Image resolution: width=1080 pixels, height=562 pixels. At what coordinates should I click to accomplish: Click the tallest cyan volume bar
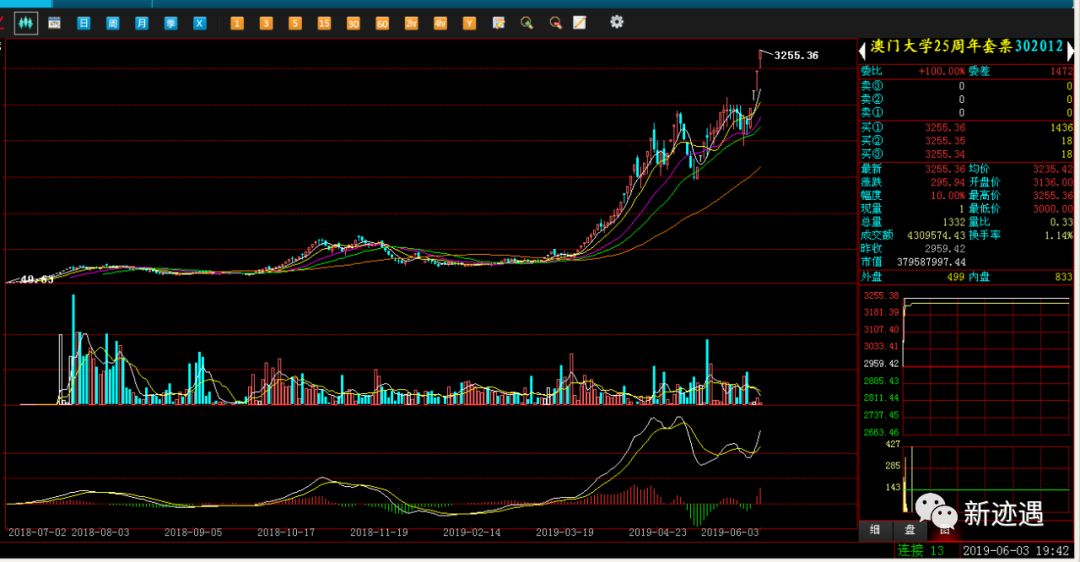pos(73,349)
